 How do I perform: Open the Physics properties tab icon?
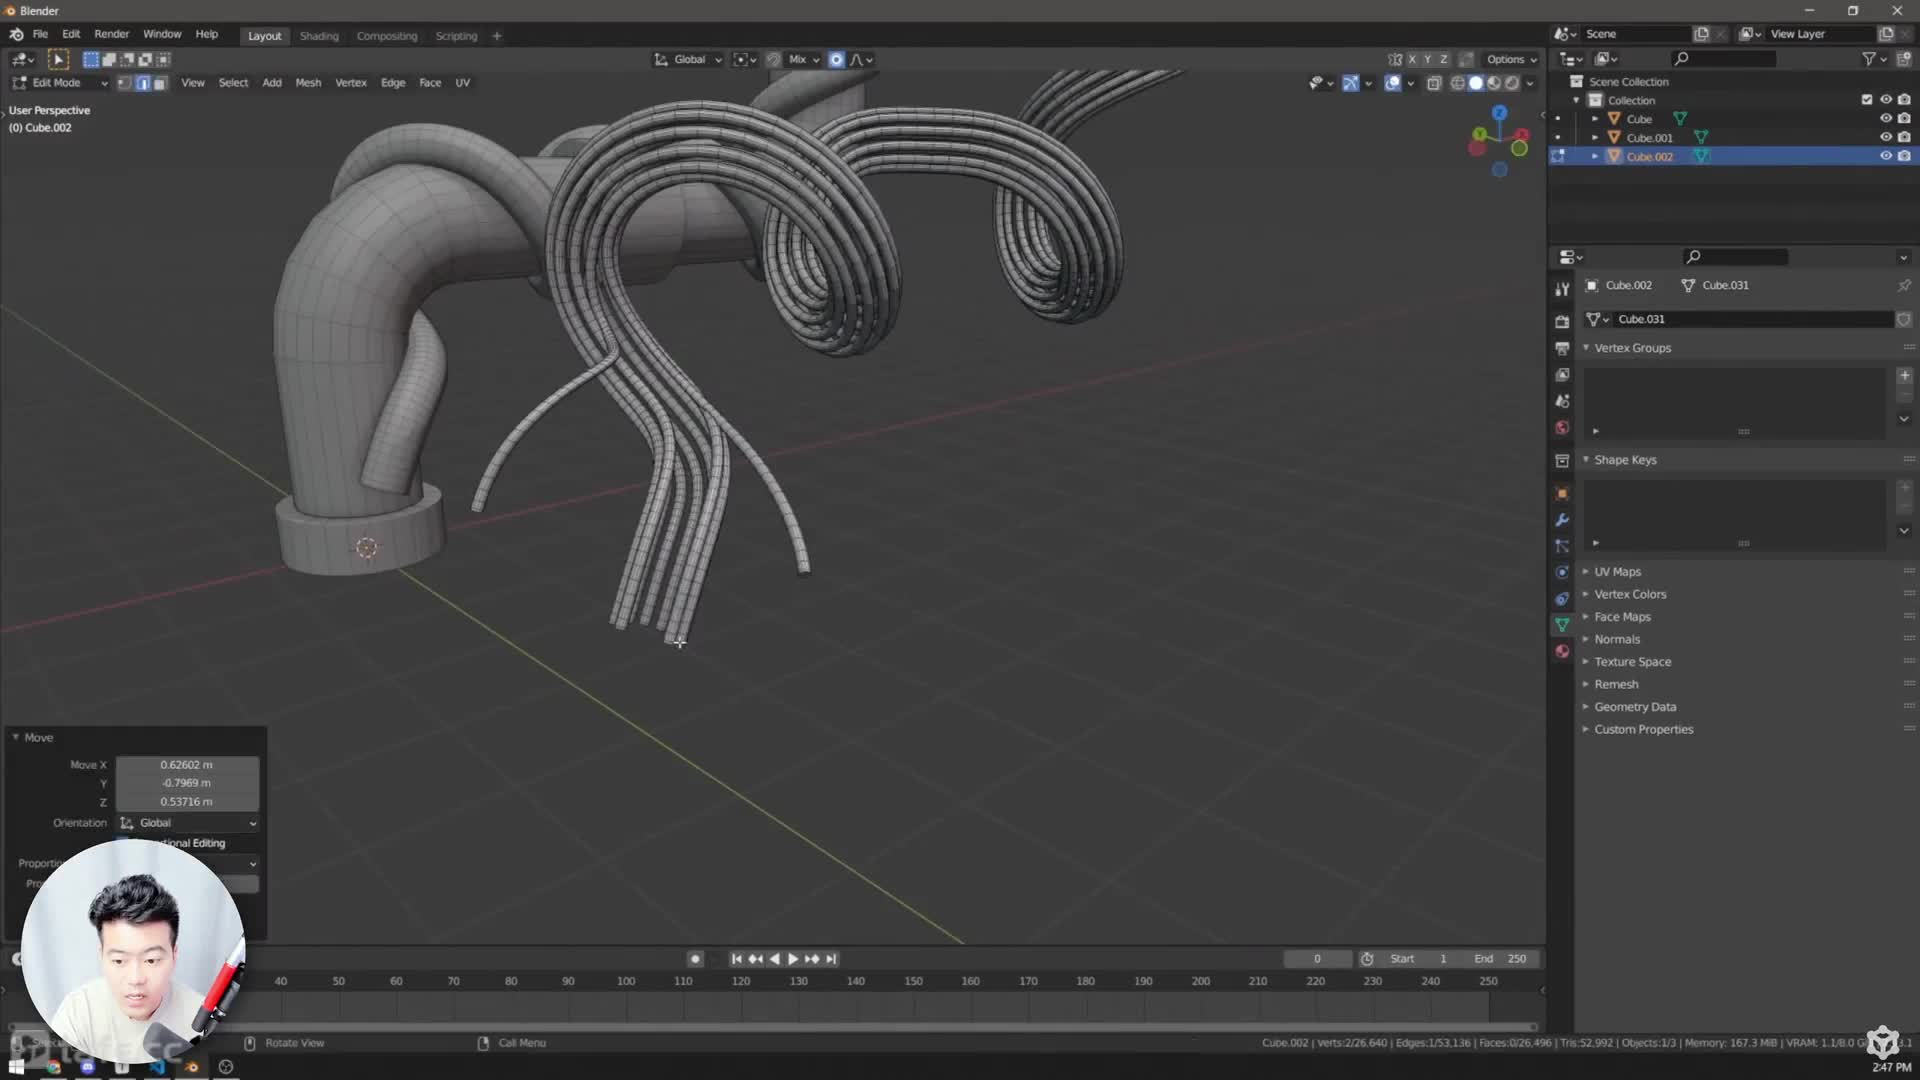click(1562, 572)
